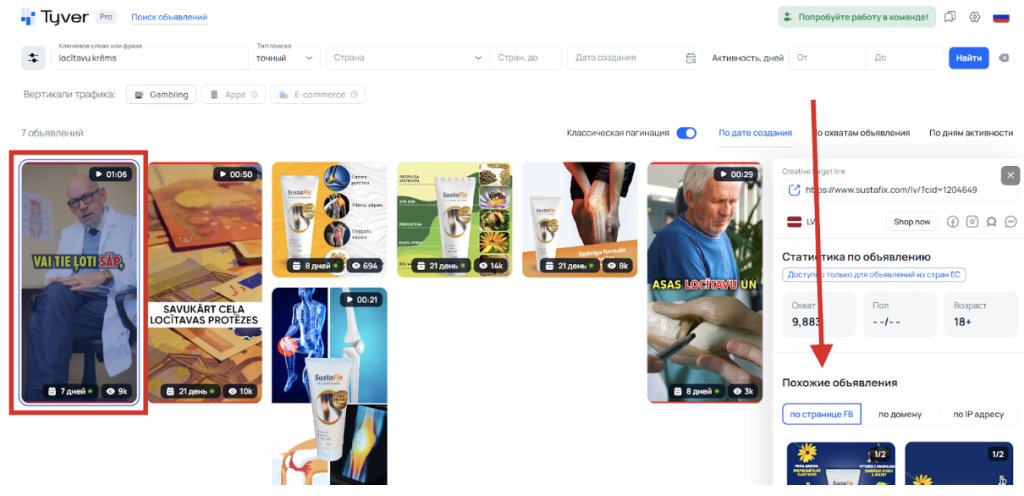The width and height of the screenshot is (1024, 496).
Task: Click the Messenger icon in the ad panel
Action: [1011, 221]
